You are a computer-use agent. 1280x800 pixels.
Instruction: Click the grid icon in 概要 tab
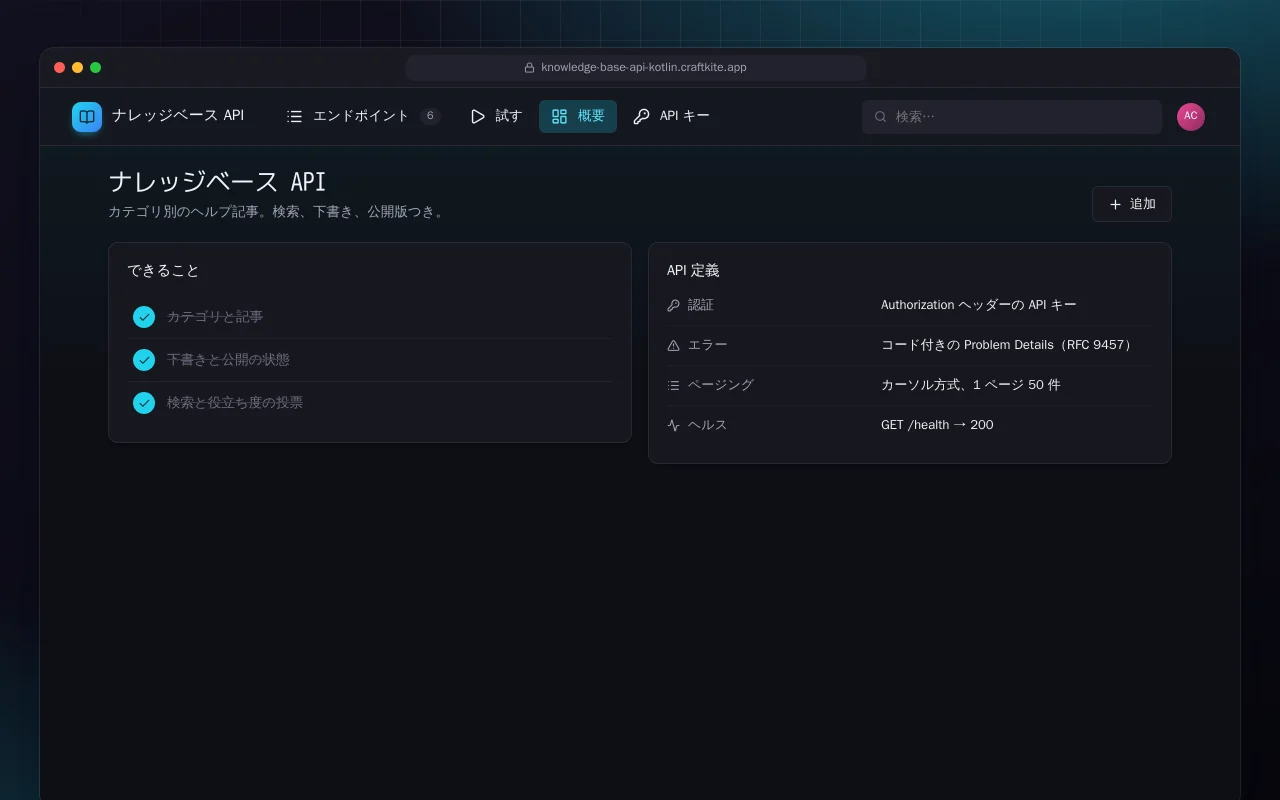coord(559,116)
